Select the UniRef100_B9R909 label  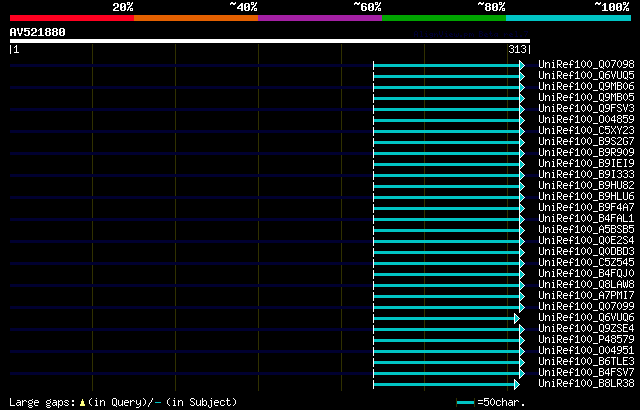[586, 153]
